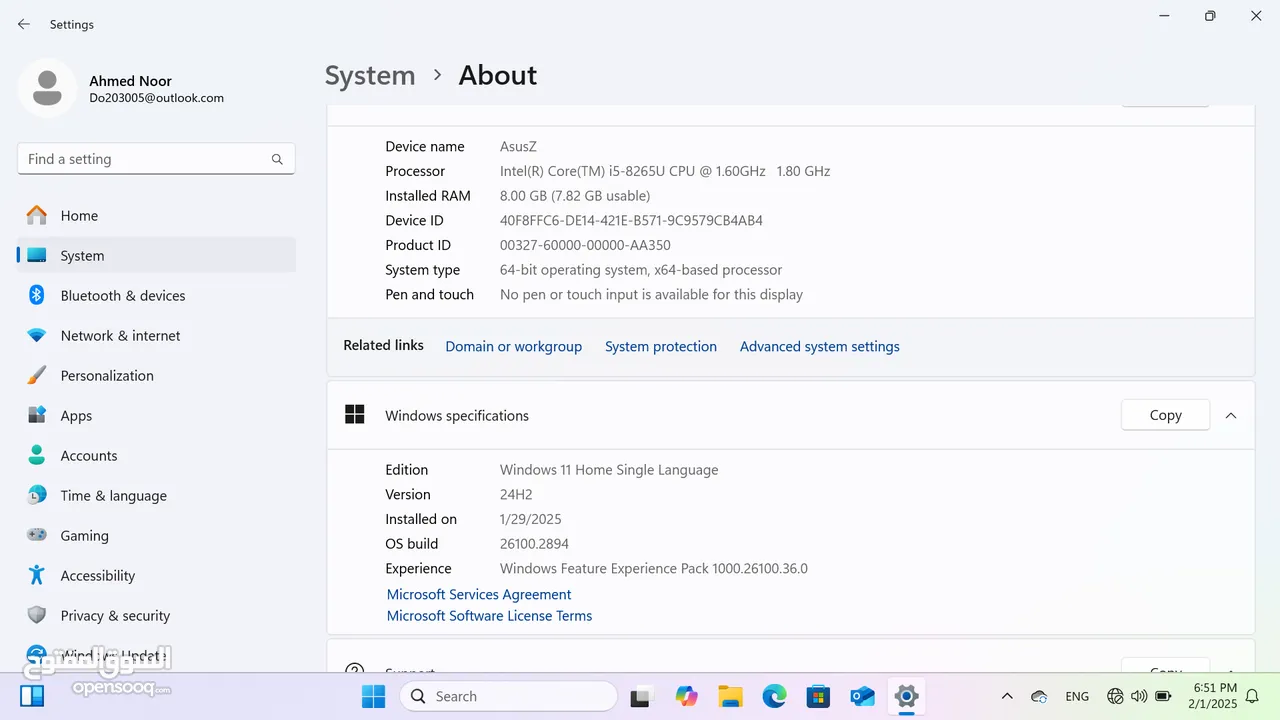Launch Microsoft Edge from the taskbar
Screen dimensions: 1280x720
[x=774, y=696]
